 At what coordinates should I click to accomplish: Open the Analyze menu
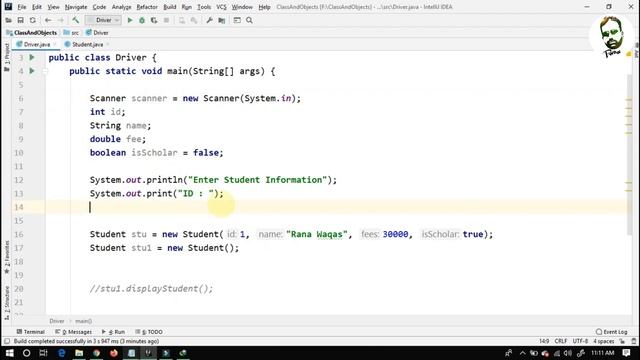click(x=121, y=7)
